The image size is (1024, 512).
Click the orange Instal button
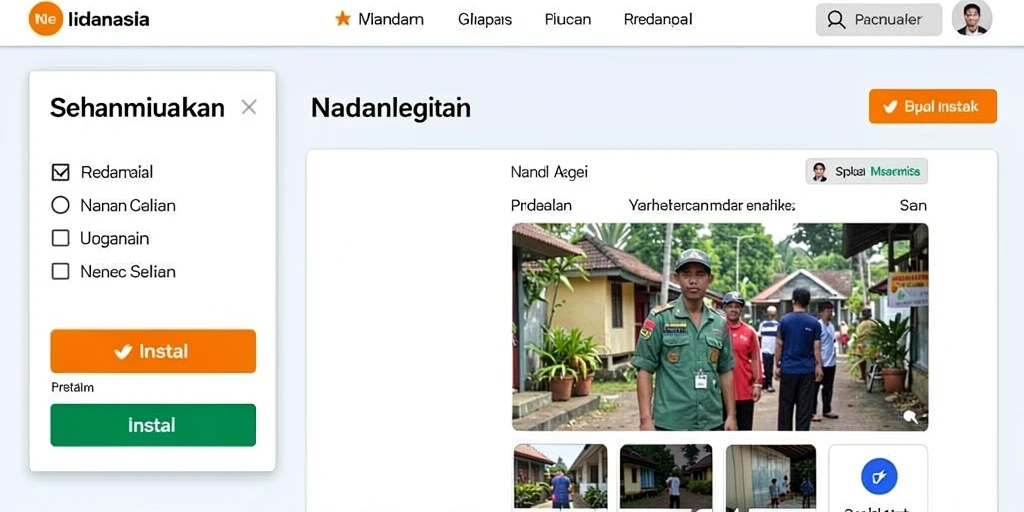(153, 351)
